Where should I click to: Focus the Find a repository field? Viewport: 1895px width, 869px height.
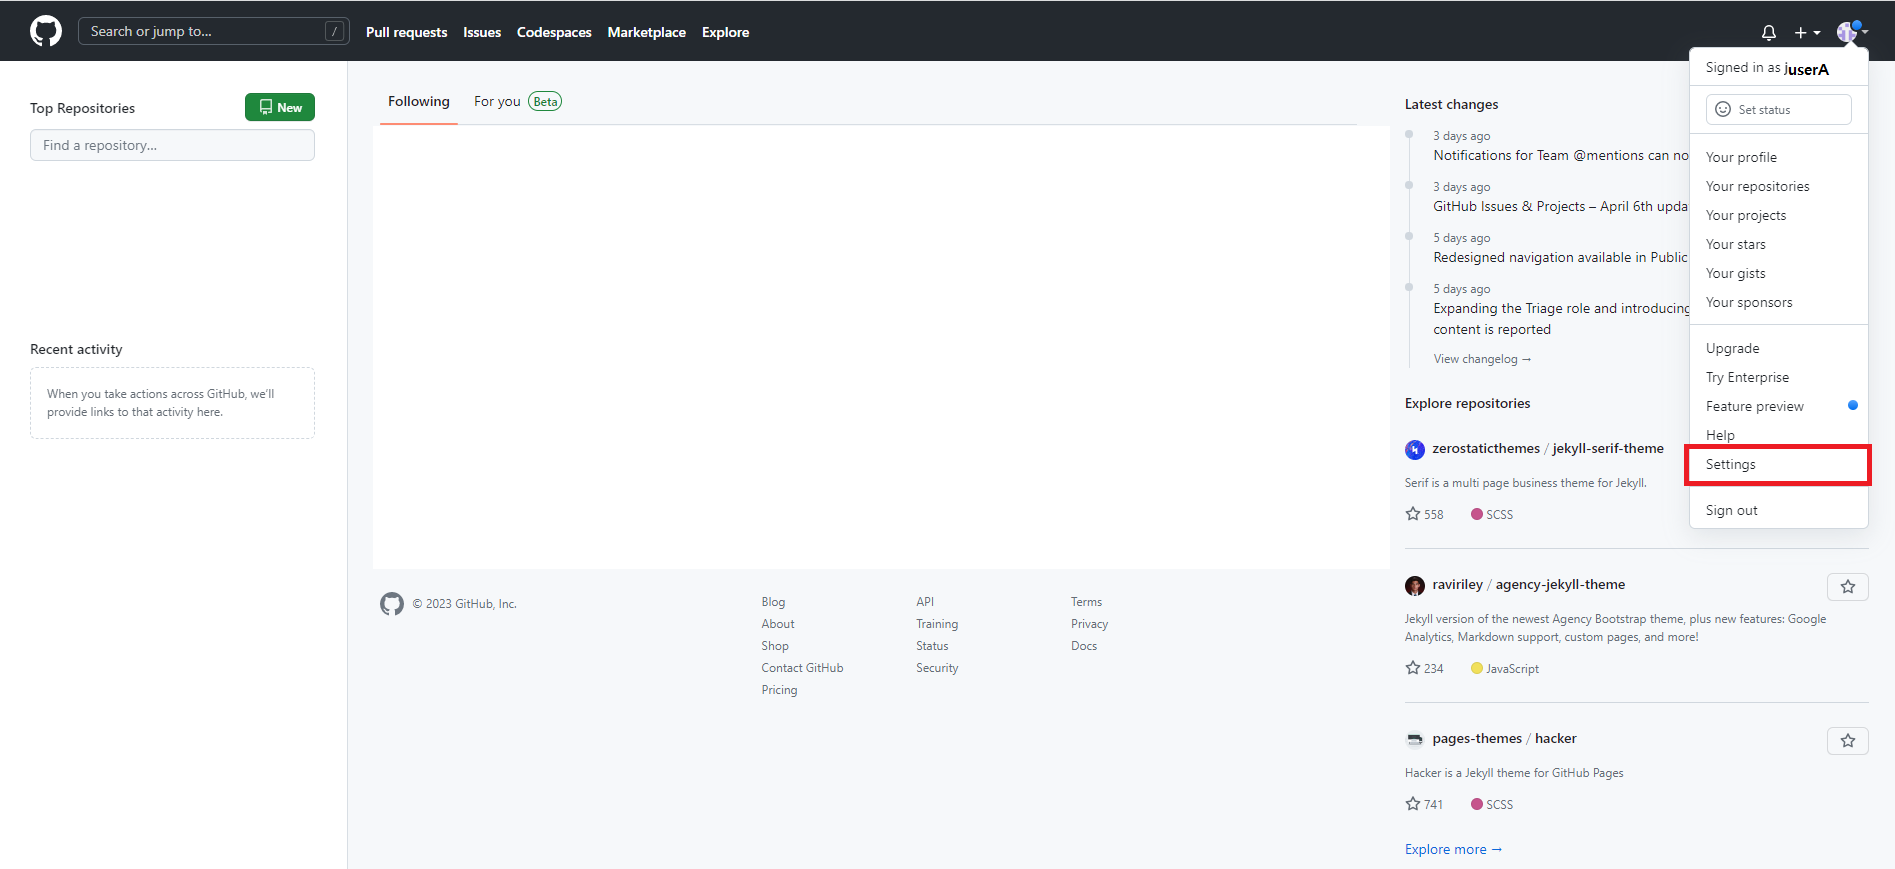172,145
